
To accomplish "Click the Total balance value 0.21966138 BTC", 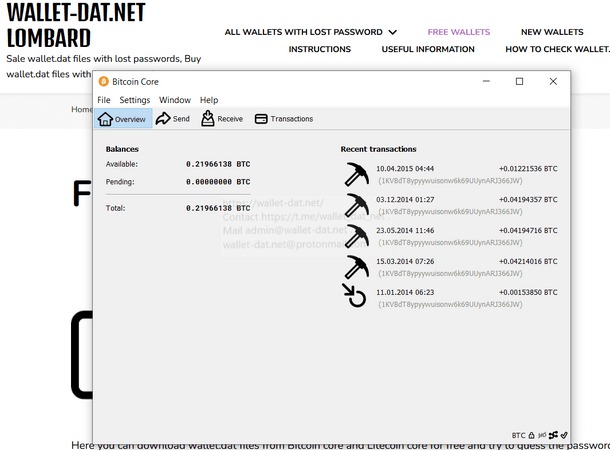I will [218, 208].
